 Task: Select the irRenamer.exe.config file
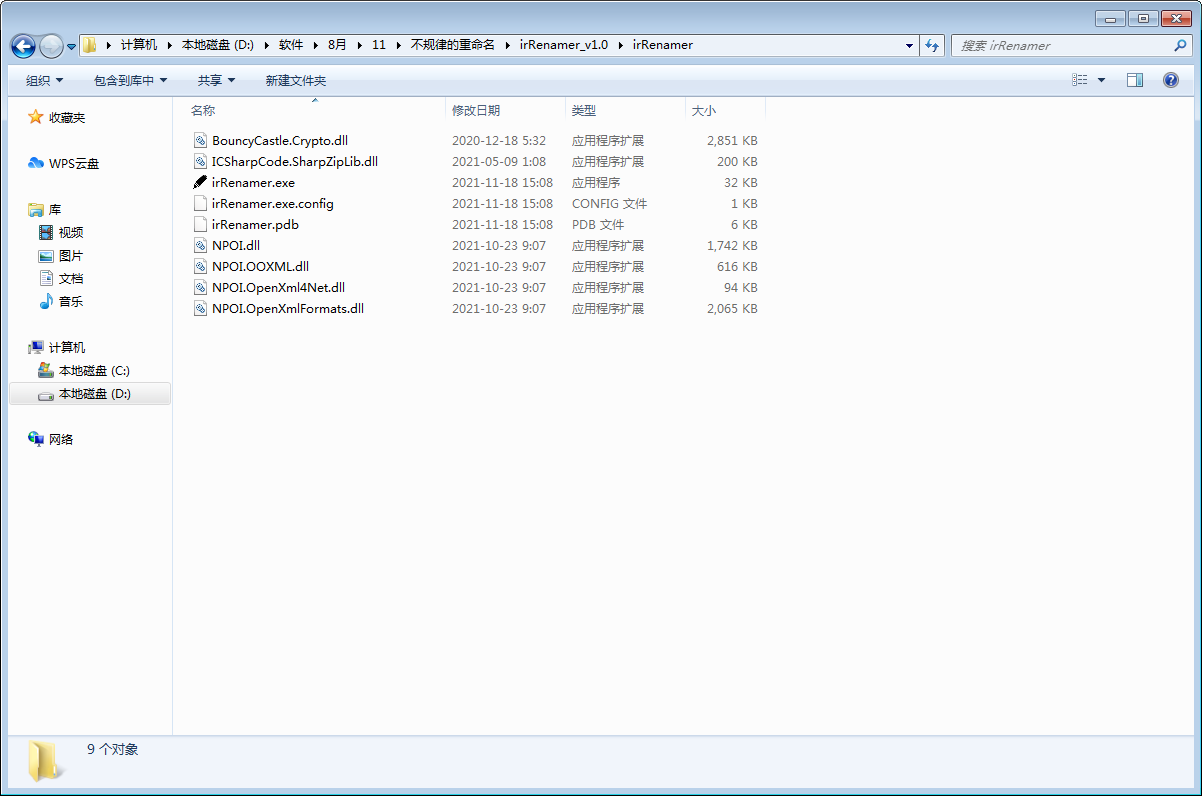tap(273, 204)
